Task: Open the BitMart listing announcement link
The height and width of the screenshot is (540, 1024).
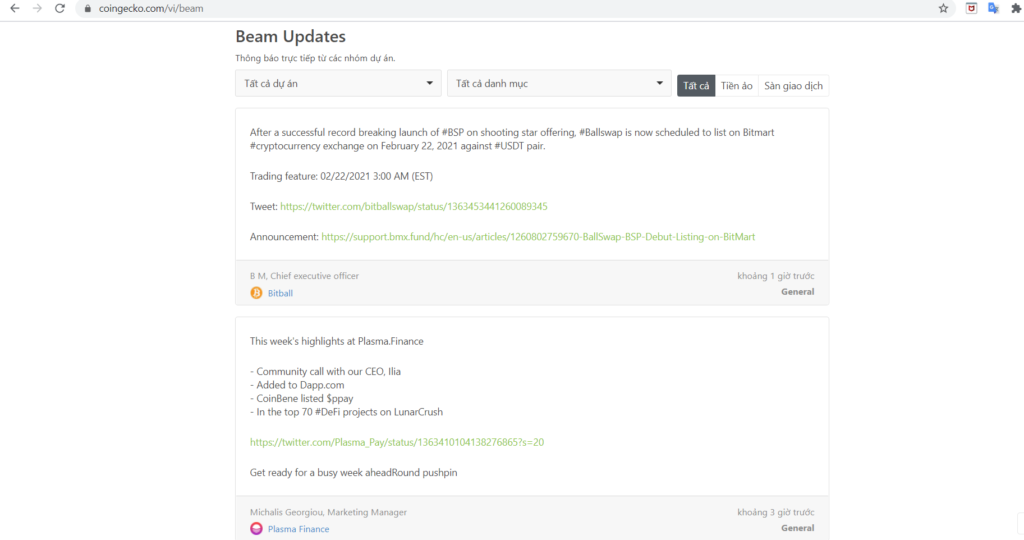Action: point(537,237)
